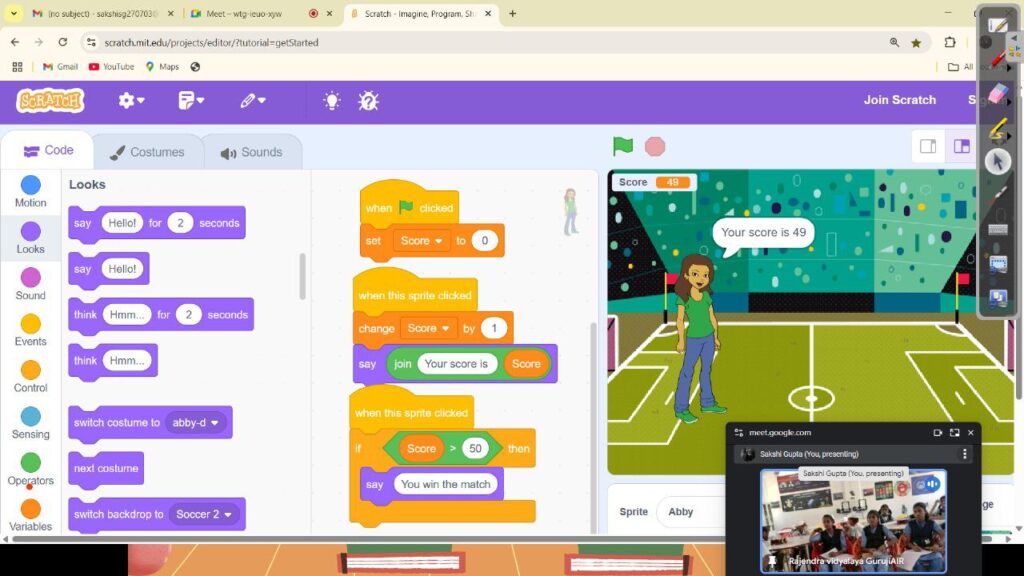Viewport: 1024px width, 576px height.
Task: Click the Debug help icon
Action: coord(368,101)
